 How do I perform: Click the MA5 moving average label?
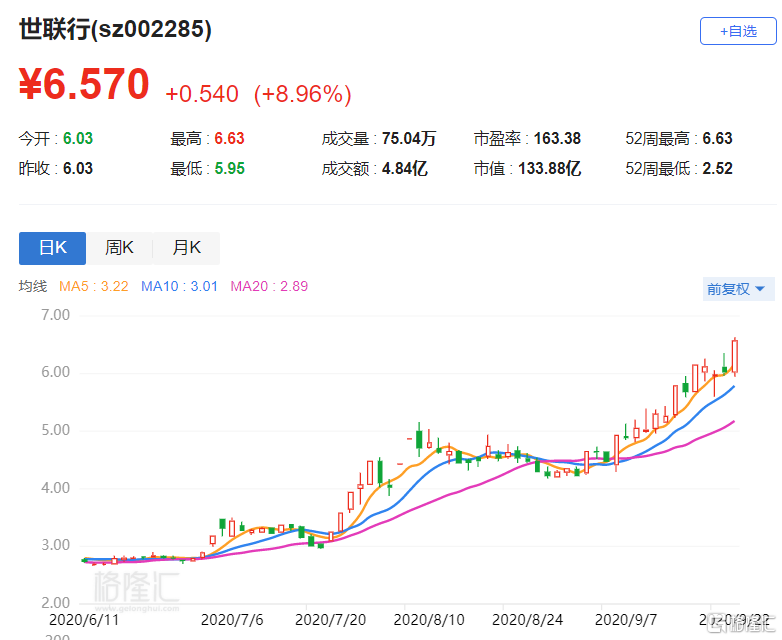coord(94,287)
